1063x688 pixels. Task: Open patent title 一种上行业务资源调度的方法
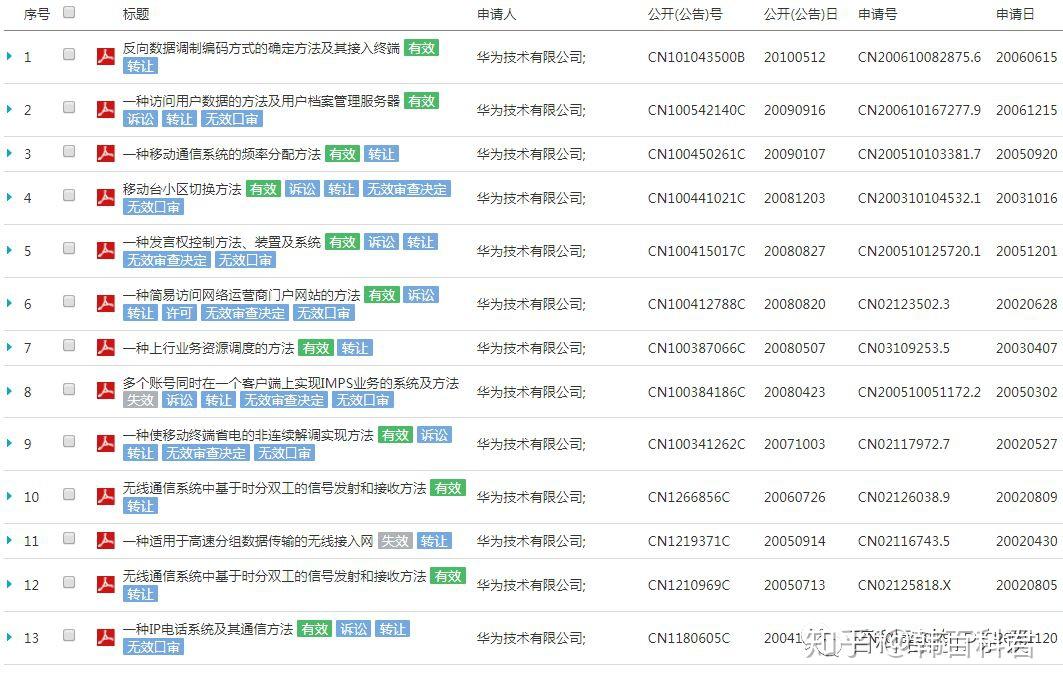point(208,348)
